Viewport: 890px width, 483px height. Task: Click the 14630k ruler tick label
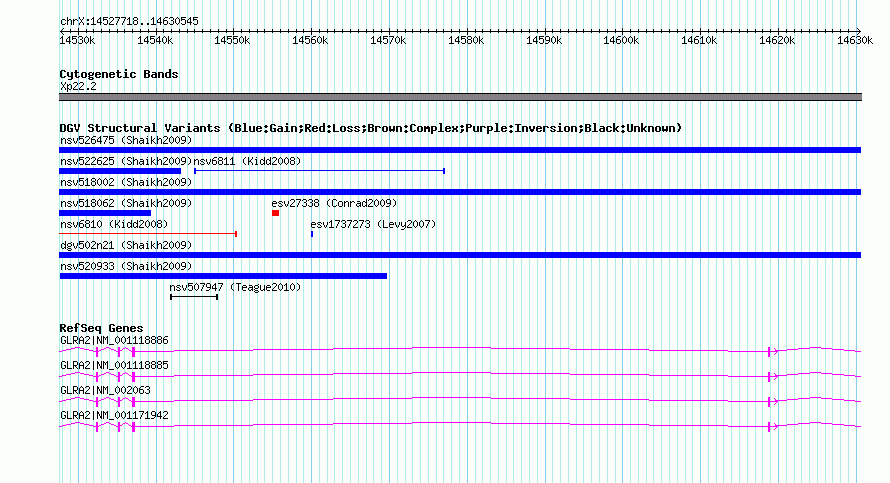[x=855, y=40]
